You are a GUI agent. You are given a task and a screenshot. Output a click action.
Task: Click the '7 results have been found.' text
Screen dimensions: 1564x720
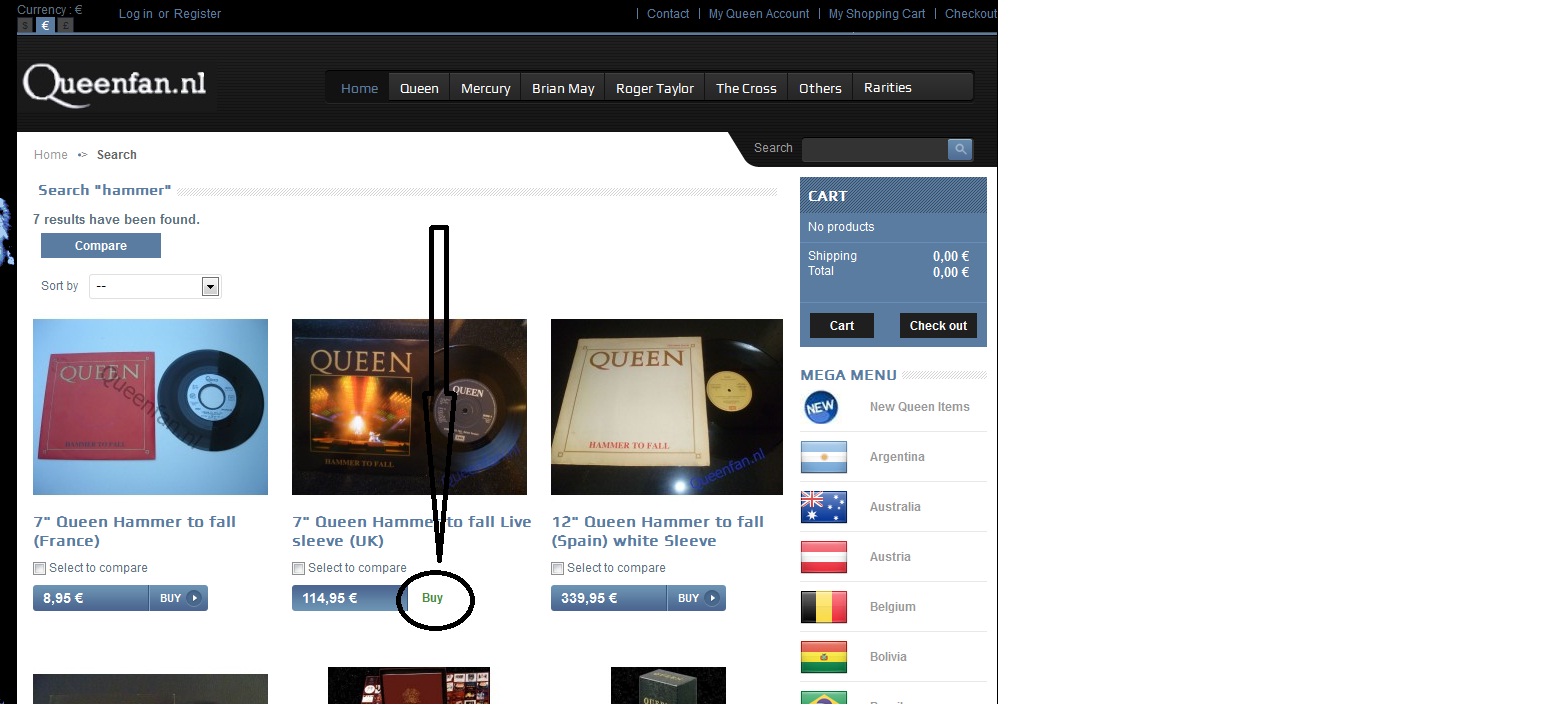coord(116,219)
